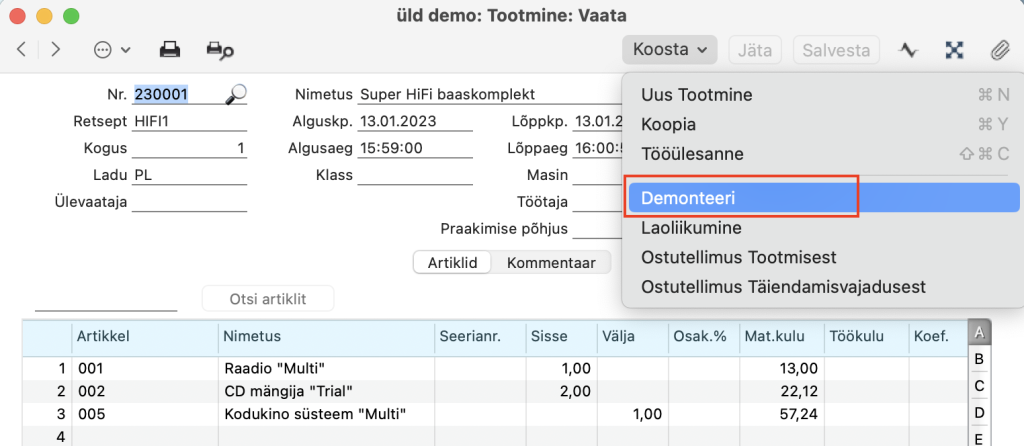Select Laoliikumine menu entry

point(691,228)
